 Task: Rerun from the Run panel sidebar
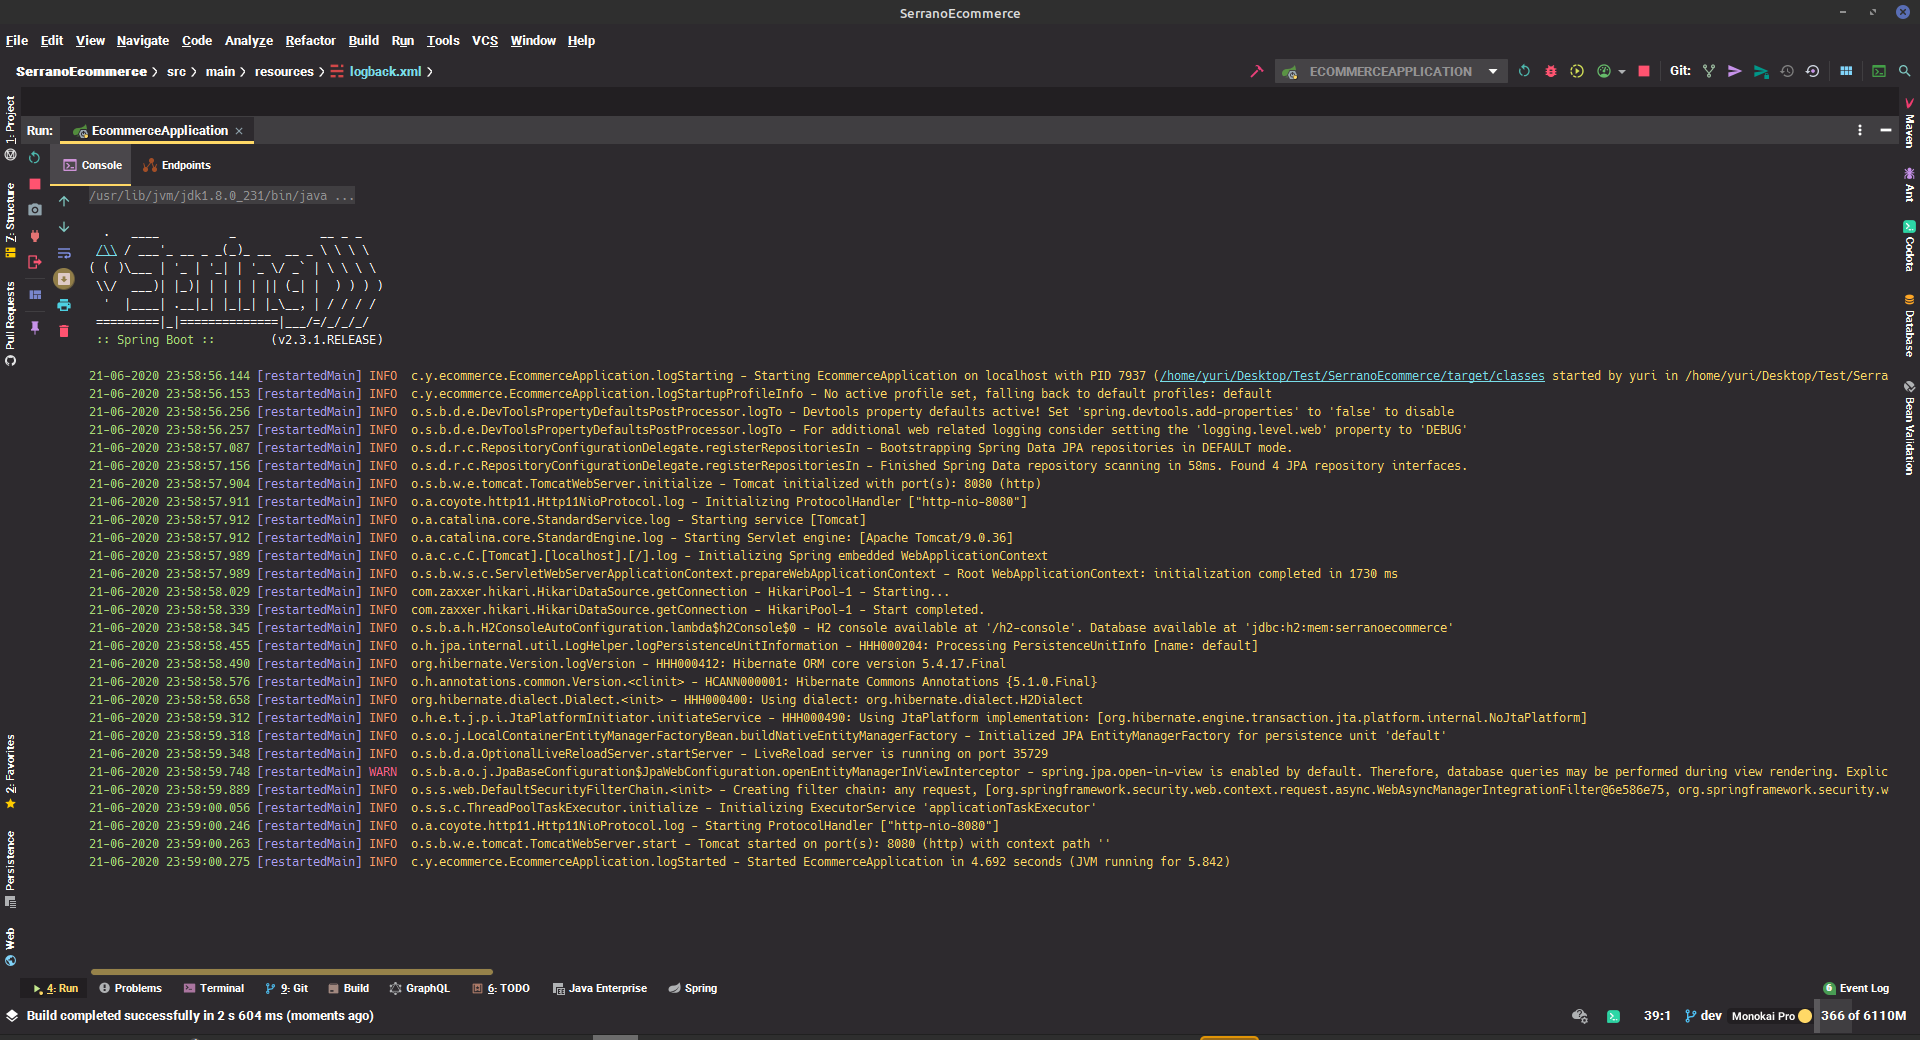[35, 158]
